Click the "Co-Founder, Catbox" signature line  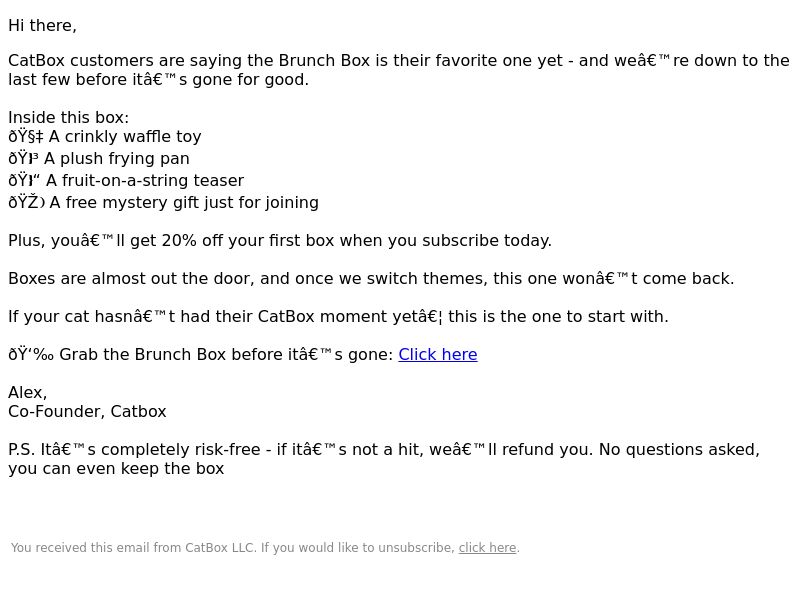coord(87,412)
